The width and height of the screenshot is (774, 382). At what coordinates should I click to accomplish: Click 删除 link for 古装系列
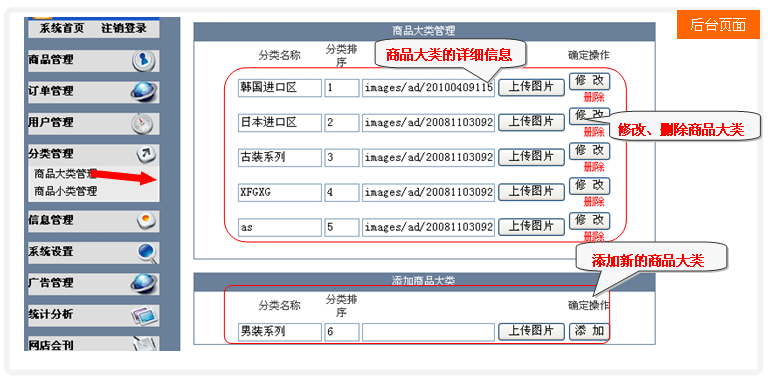pos(594,167)
